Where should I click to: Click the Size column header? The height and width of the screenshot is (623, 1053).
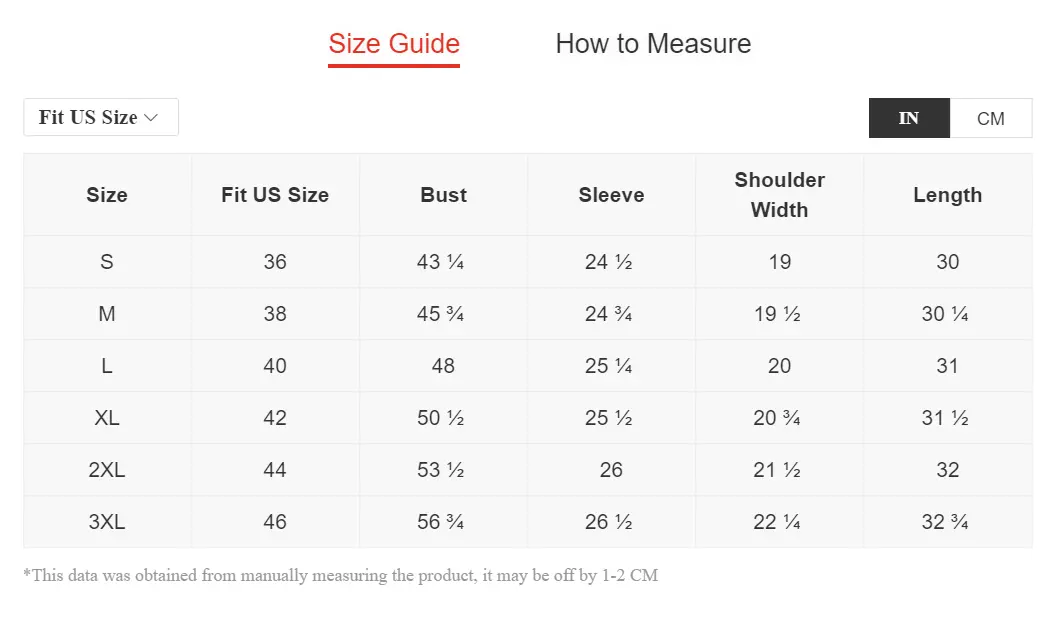click(107, 195)
